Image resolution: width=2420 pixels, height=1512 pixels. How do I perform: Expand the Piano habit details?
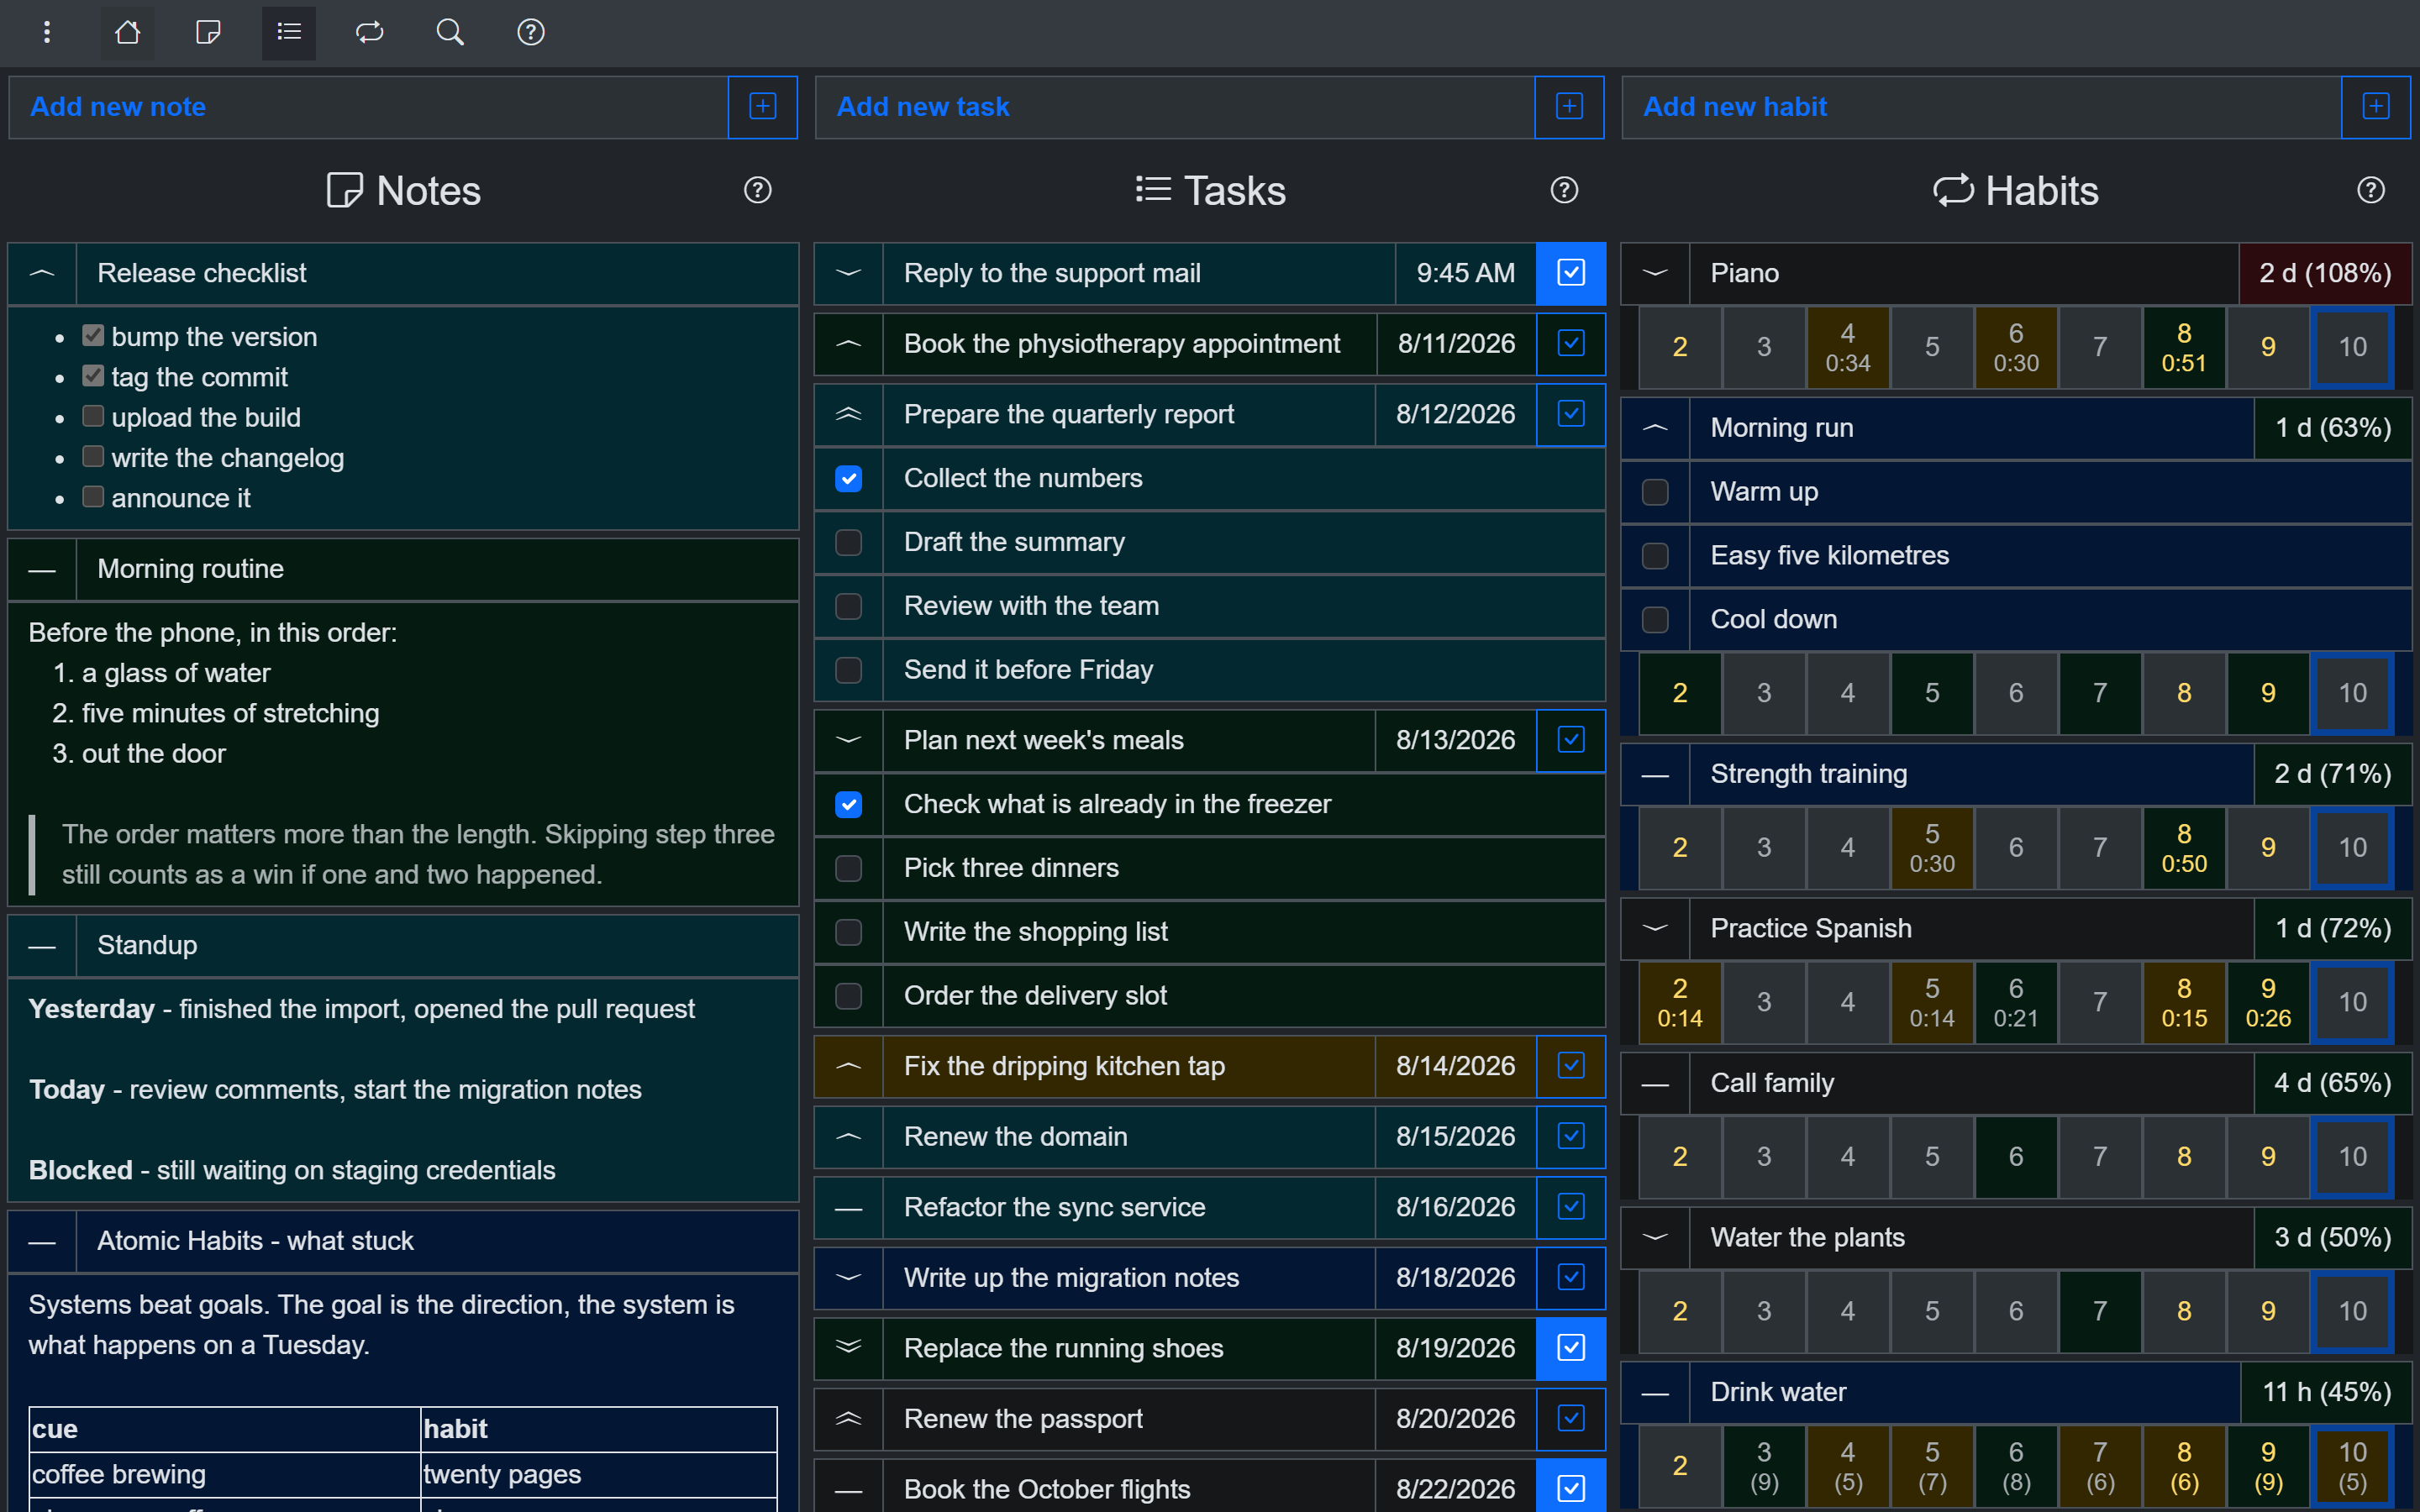(1655, 273)
